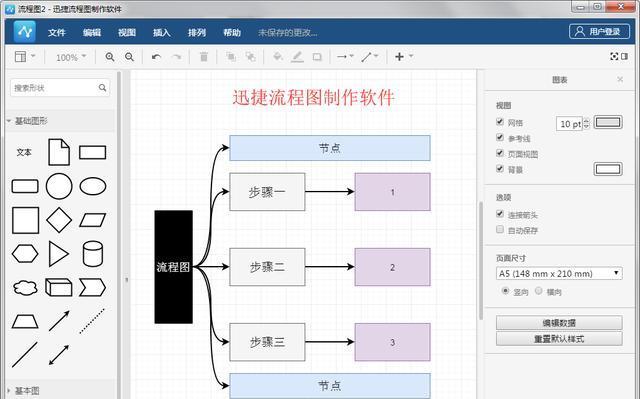Click the 用户登录 login button
Viewport: 640px width, 399px height.
599,31
